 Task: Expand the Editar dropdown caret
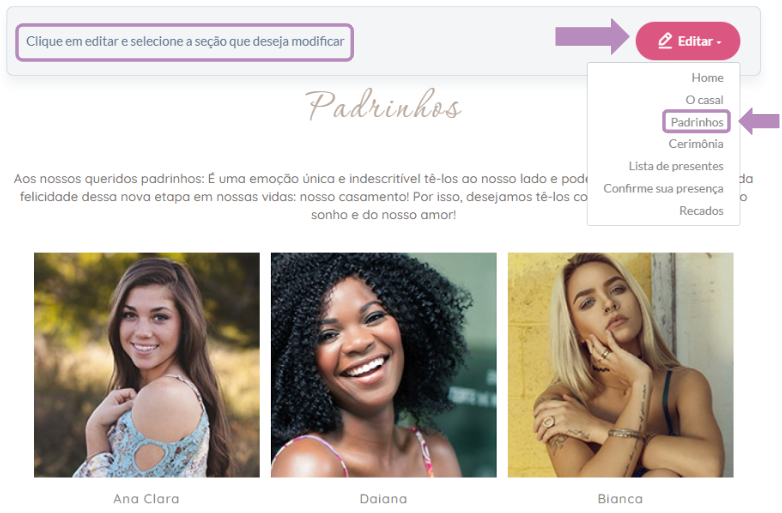[719, 43]
